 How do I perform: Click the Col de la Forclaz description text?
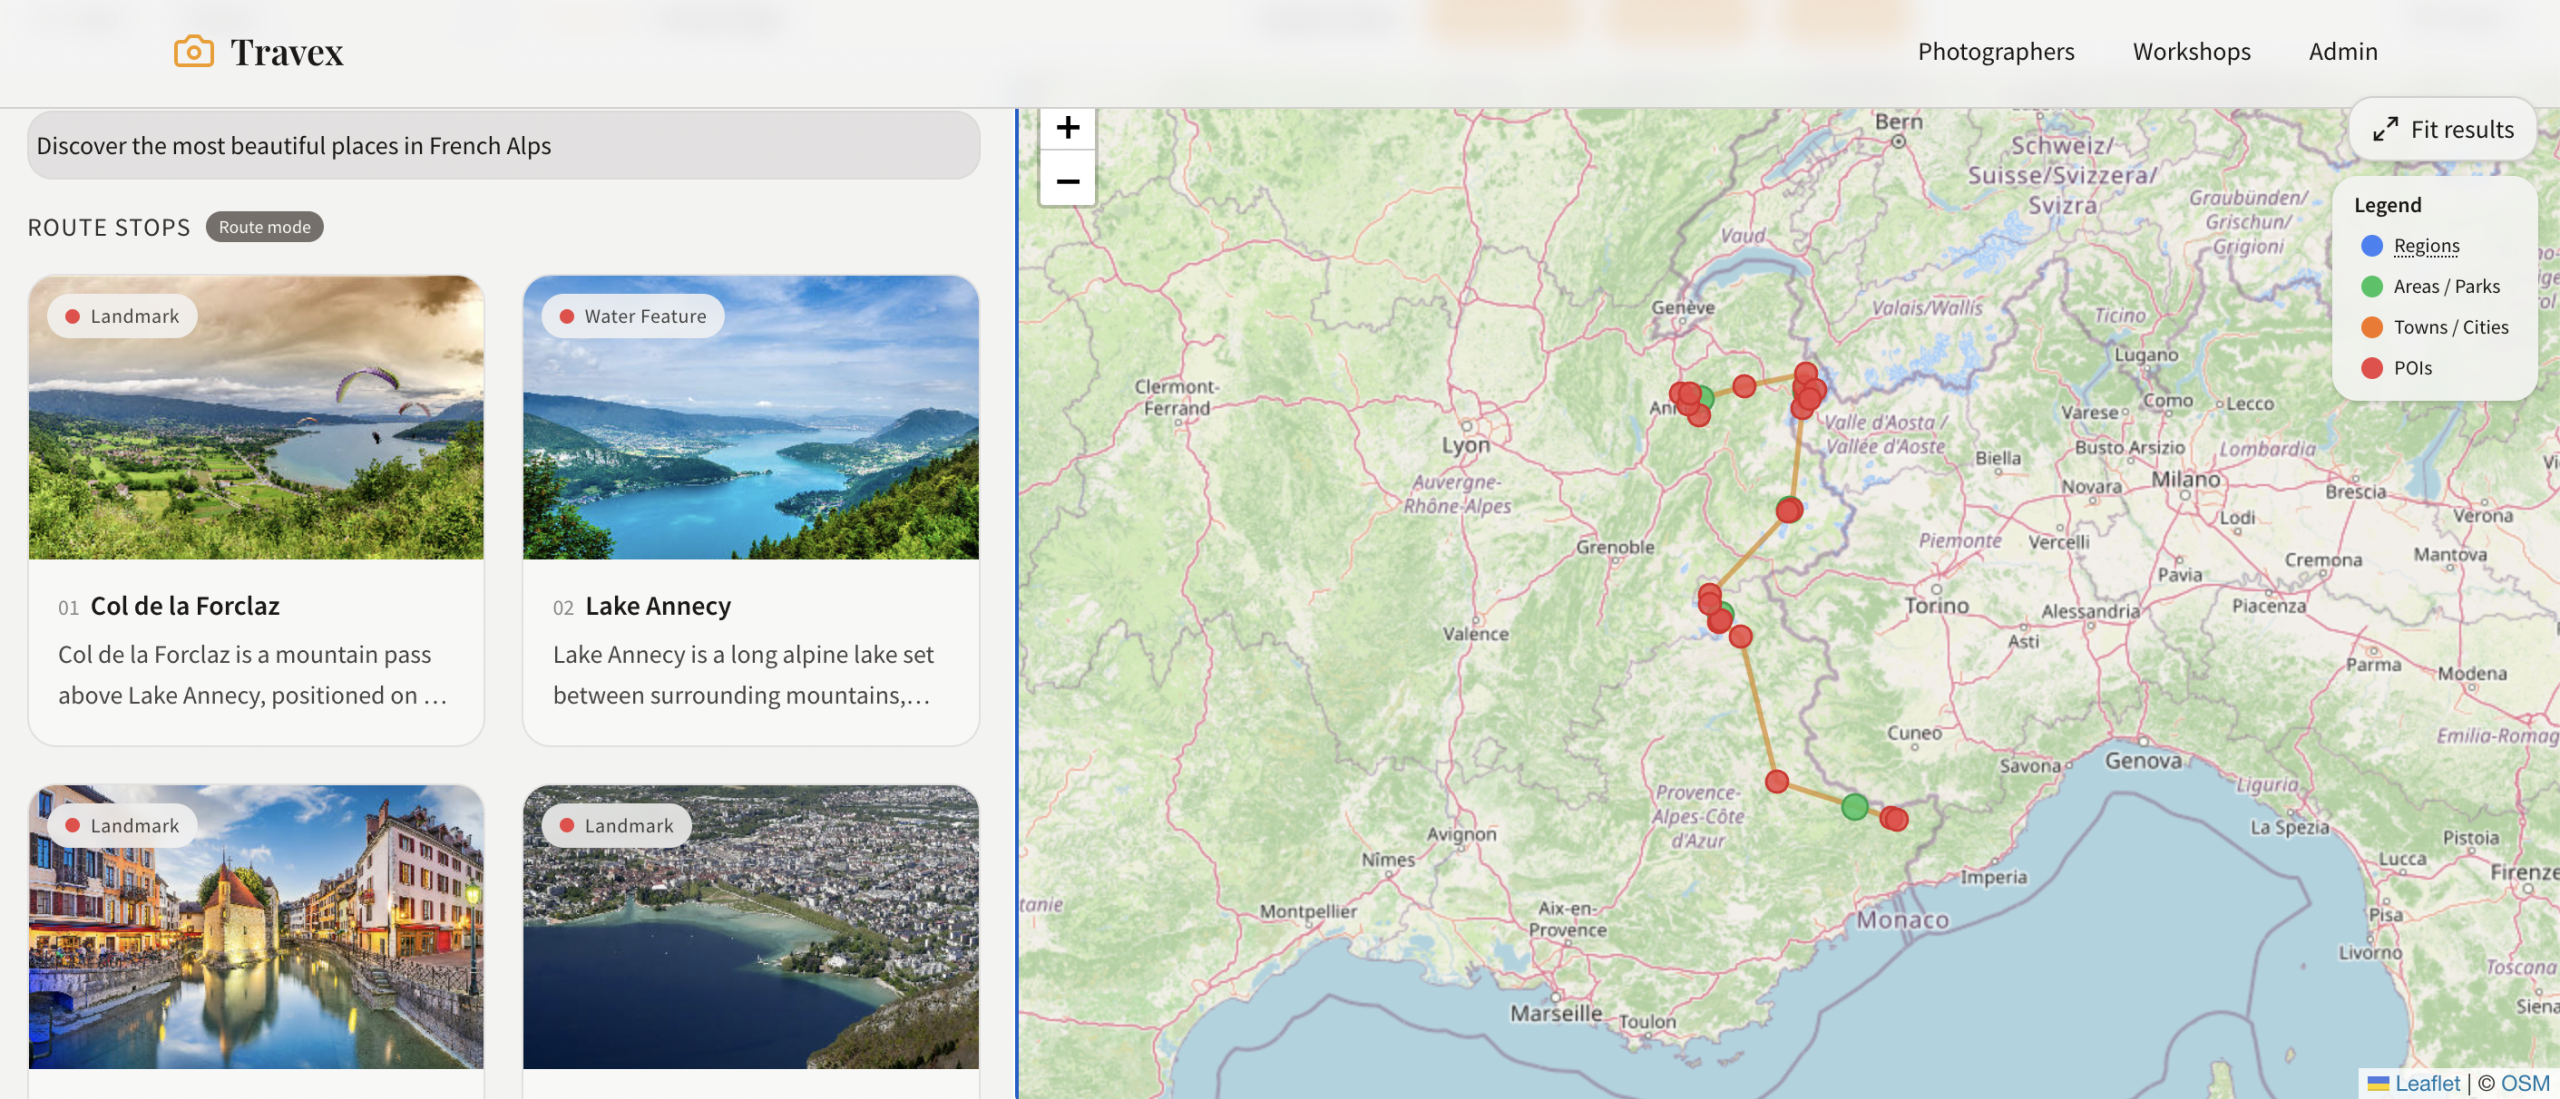point(253,675)
